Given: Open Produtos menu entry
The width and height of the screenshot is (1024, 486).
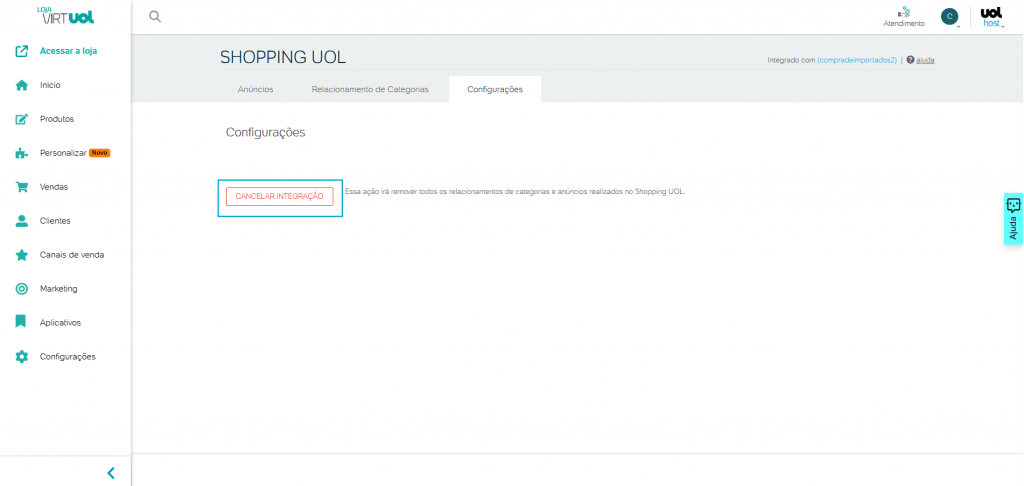Looking at the screenshot, I should click(x=57, y=119).
